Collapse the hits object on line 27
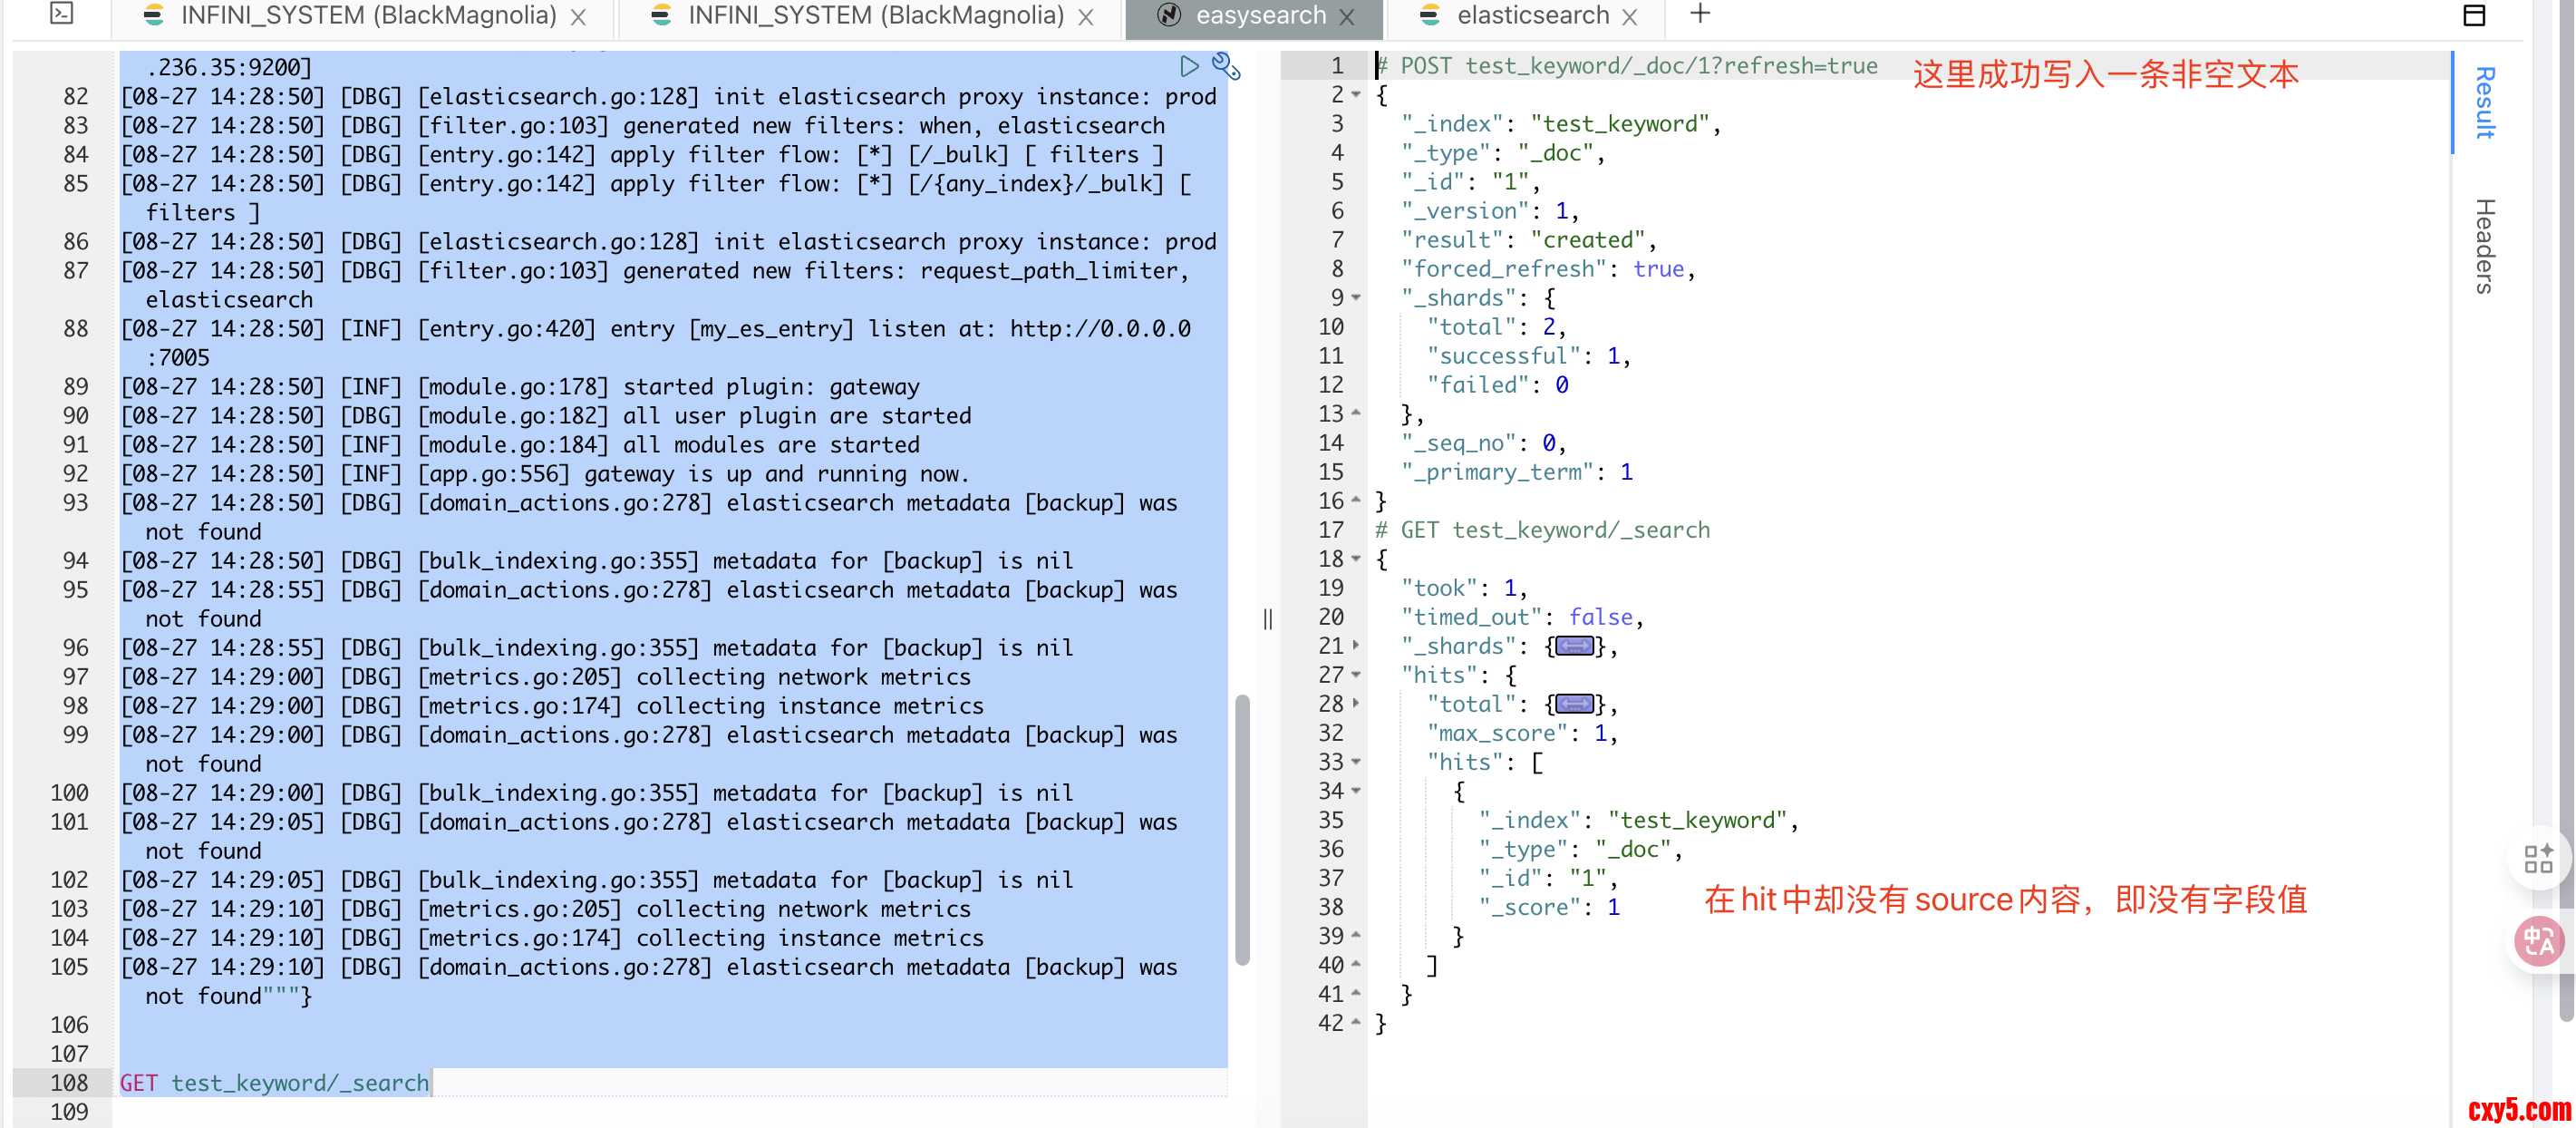 [x=1356, y=675]
